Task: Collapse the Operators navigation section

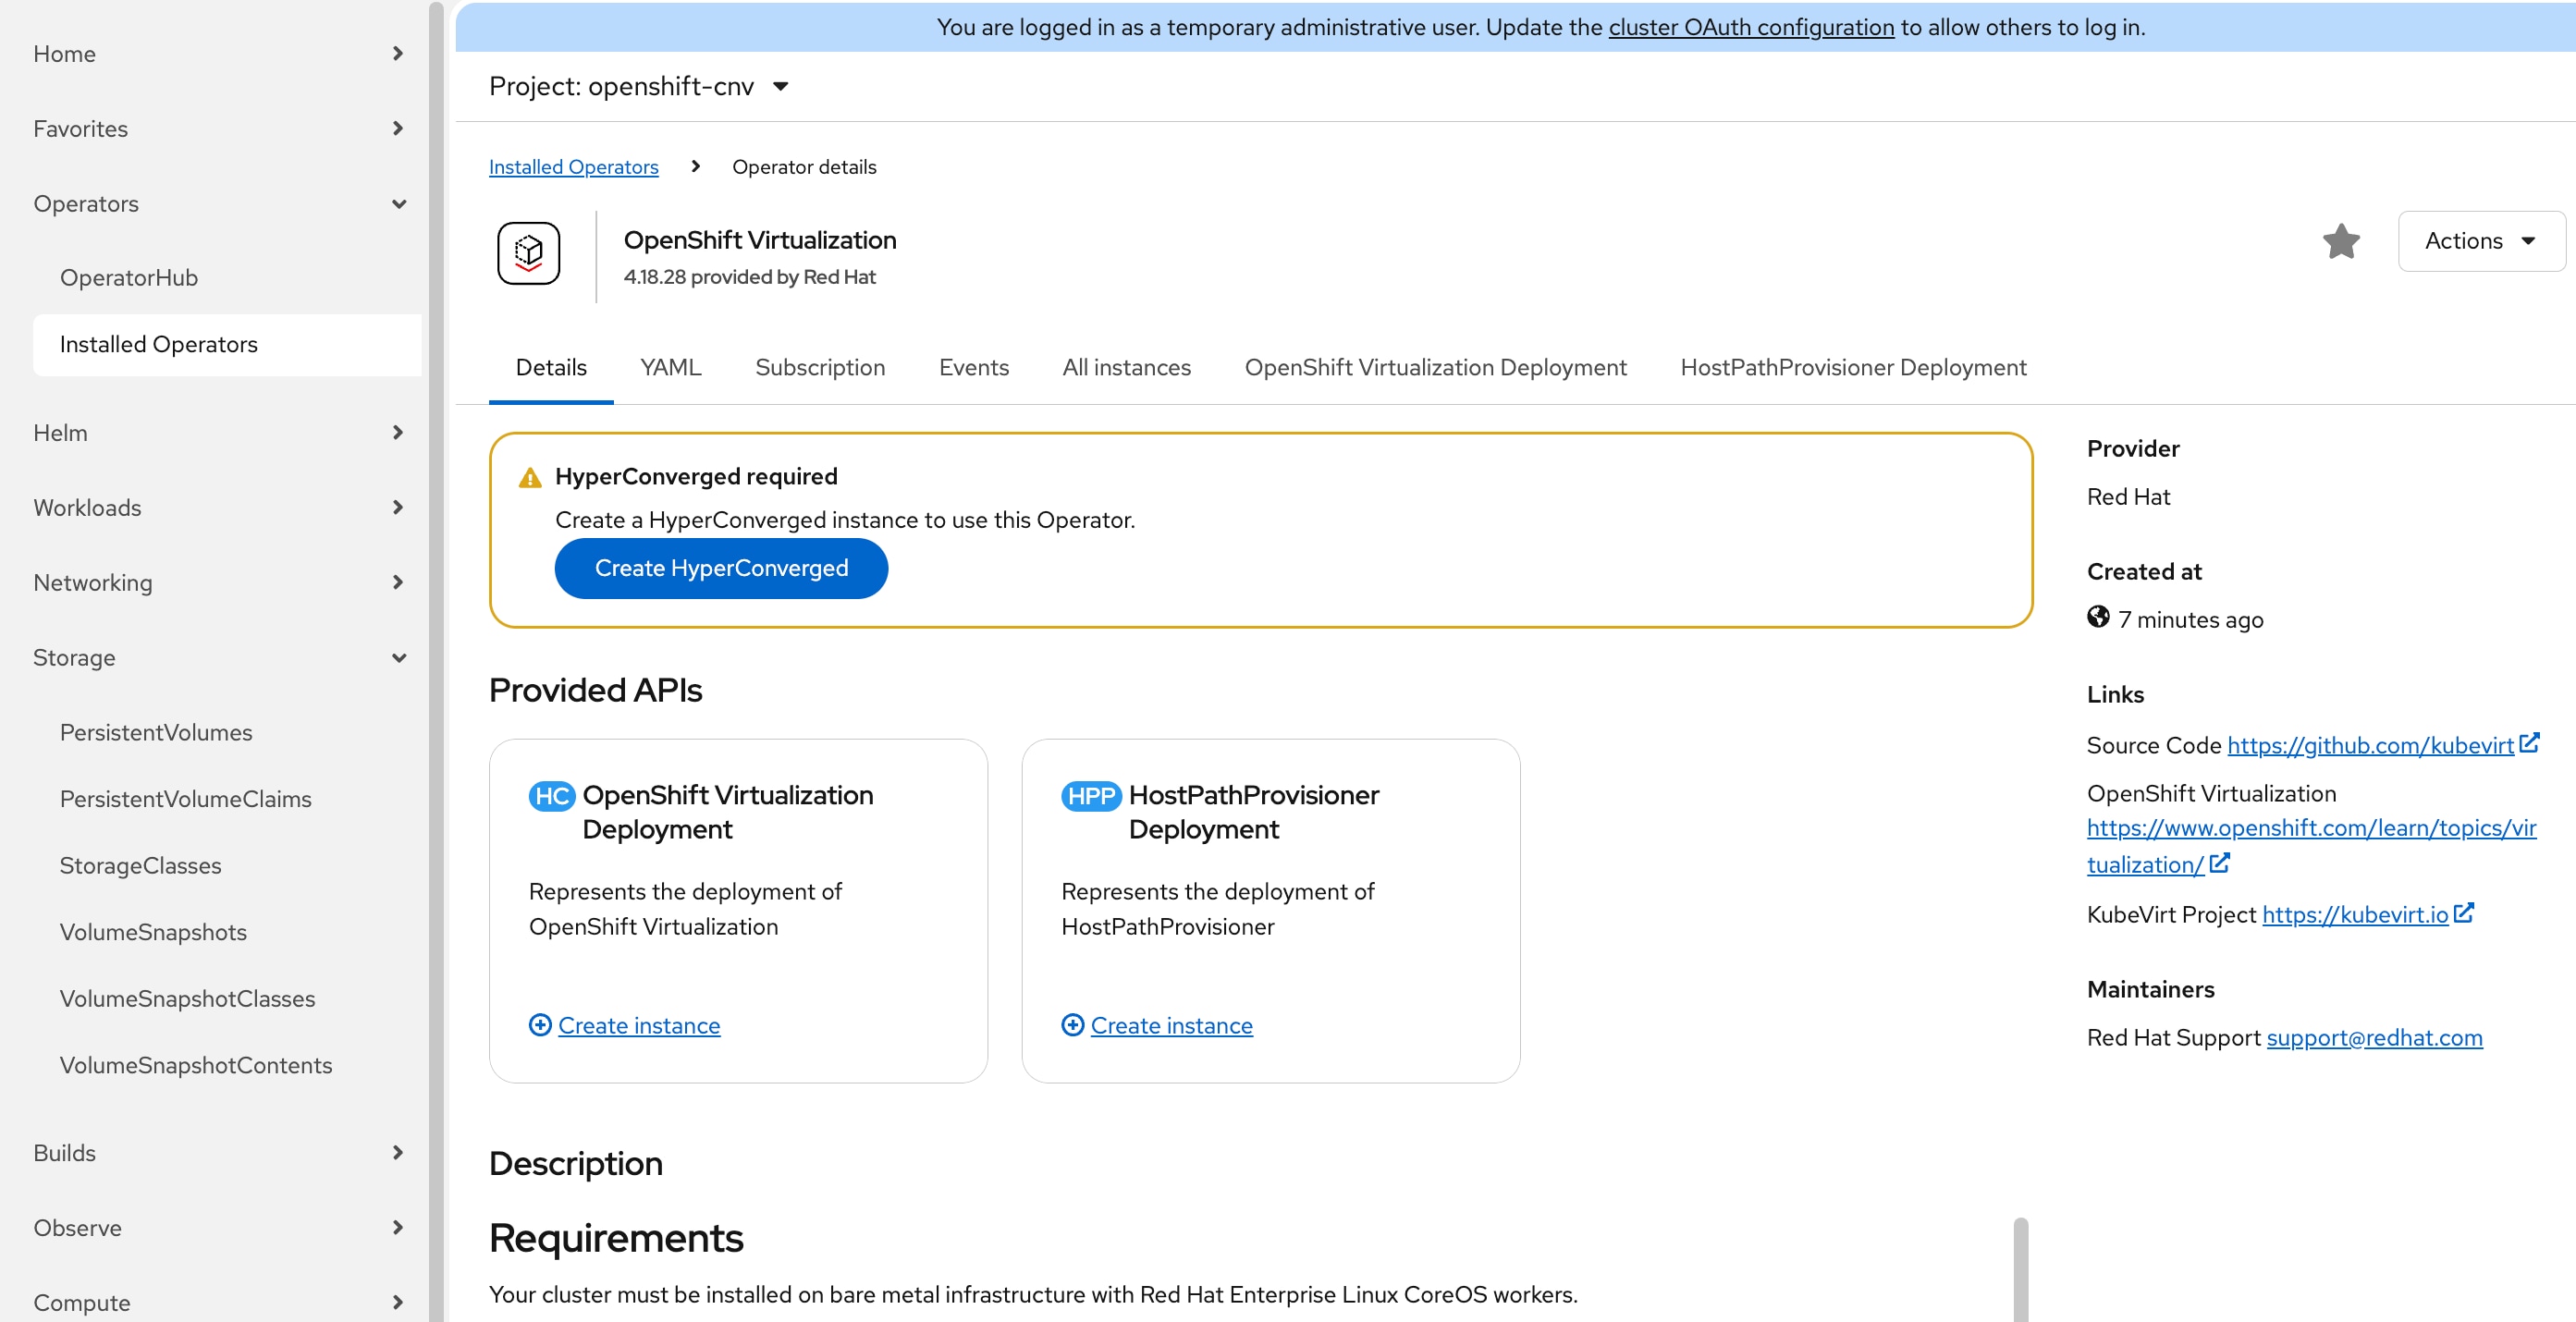Action: click(x=220, y=204)
